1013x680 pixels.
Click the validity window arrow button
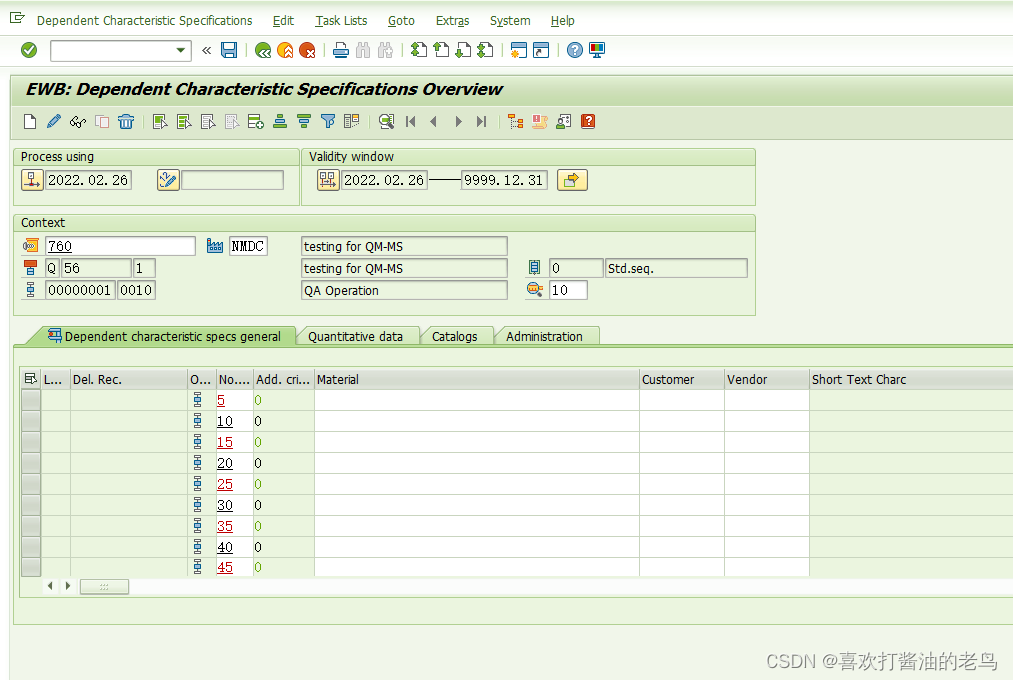click(x=572, y=180)
